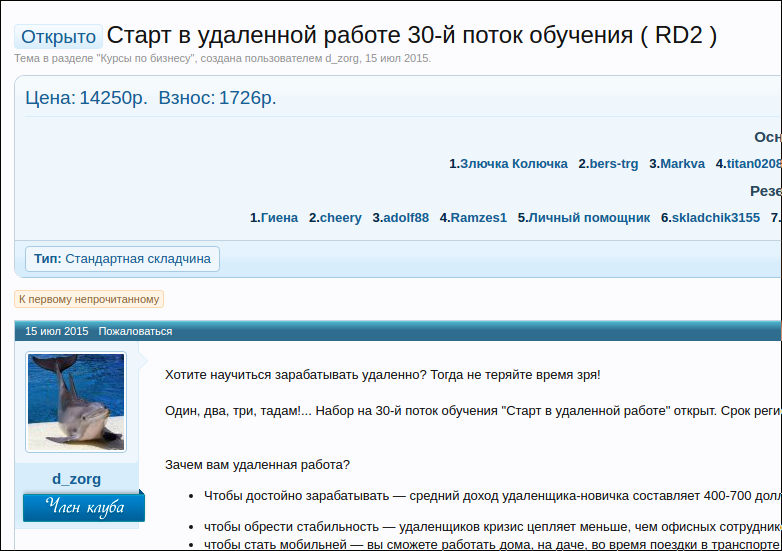Click the price text Цена: 14250р.
782x551 pixels.
[86, 98]
